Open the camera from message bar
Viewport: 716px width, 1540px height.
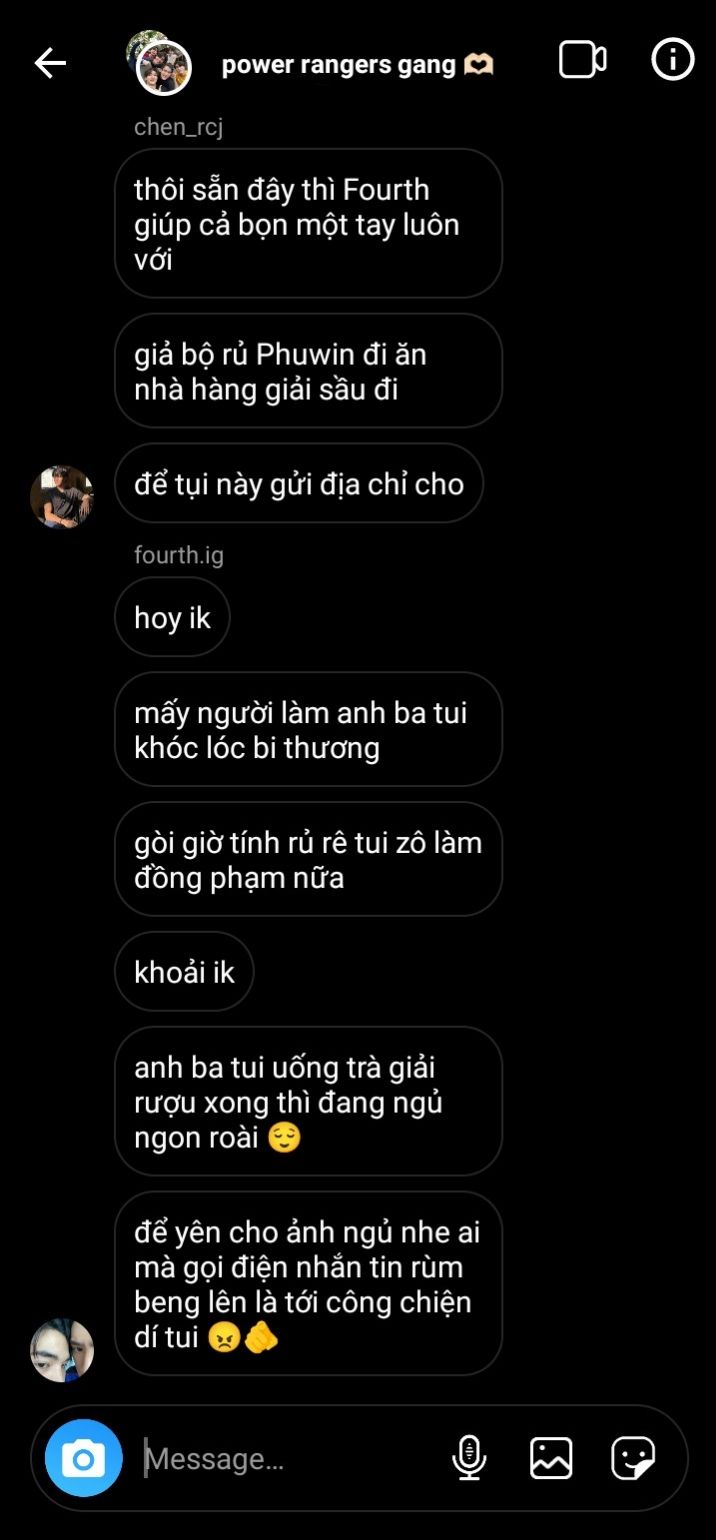click(84, 1459)
